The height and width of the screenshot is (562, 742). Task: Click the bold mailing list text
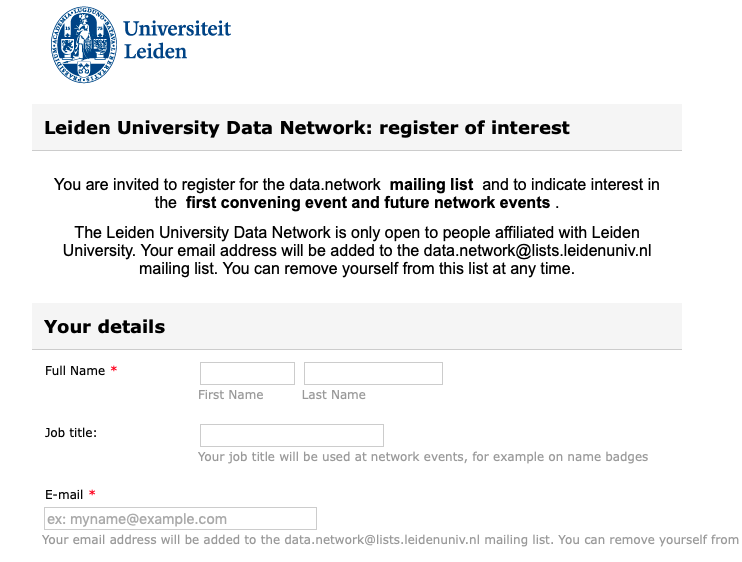coord(431,184)
